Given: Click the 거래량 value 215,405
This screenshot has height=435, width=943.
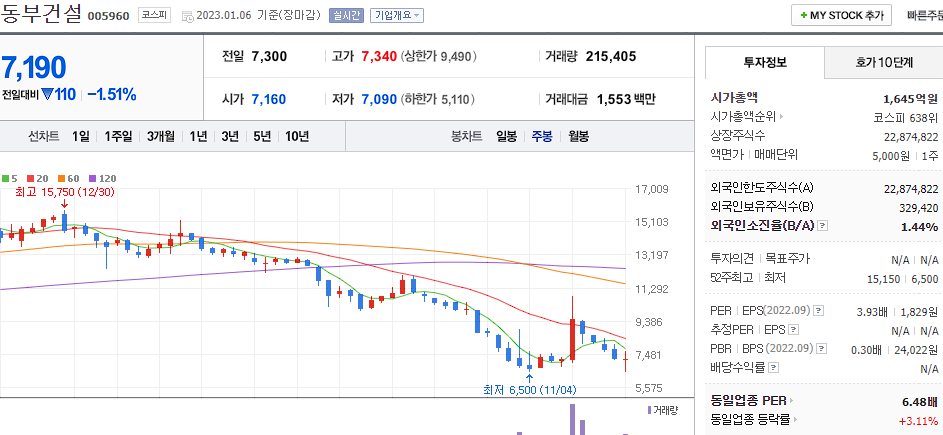Looking at the screenshot, I should pos(610,57).
